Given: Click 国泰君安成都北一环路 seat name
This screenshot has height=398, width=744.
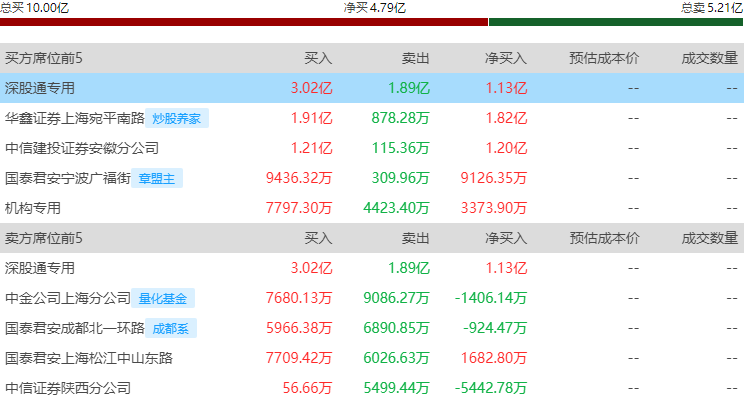Looking at the screenshot, I should [x=74, y=328].
